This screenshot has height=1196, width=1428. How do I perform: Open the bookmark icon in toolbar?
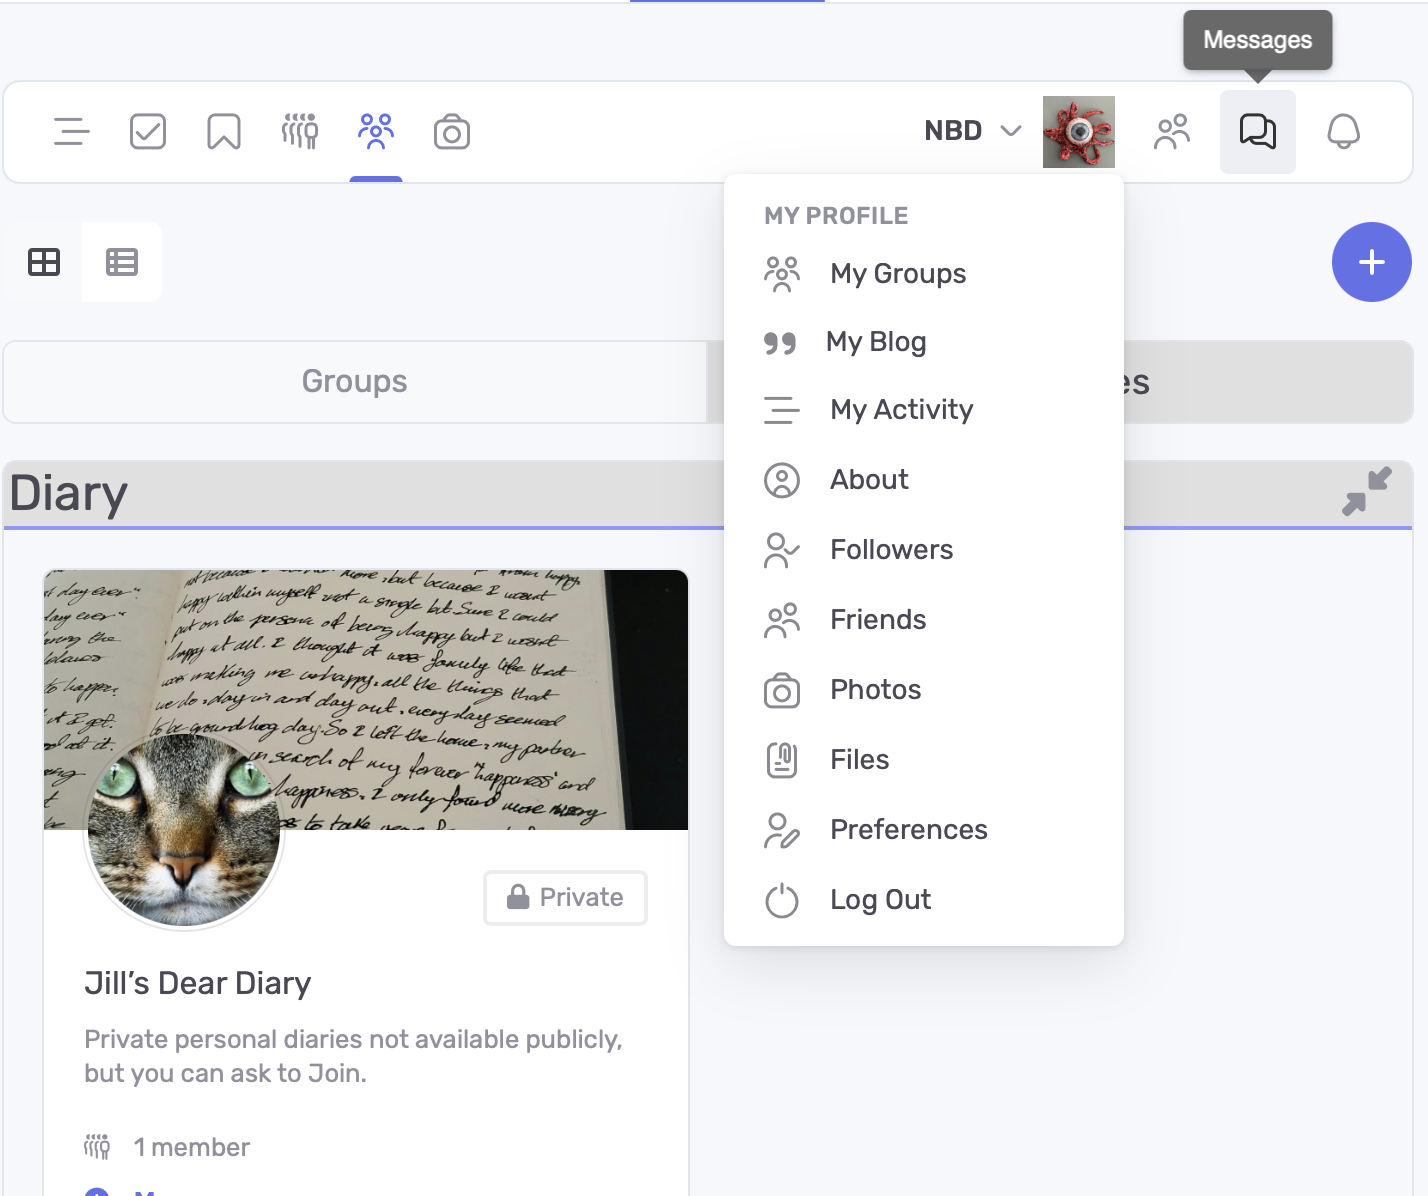223,132
